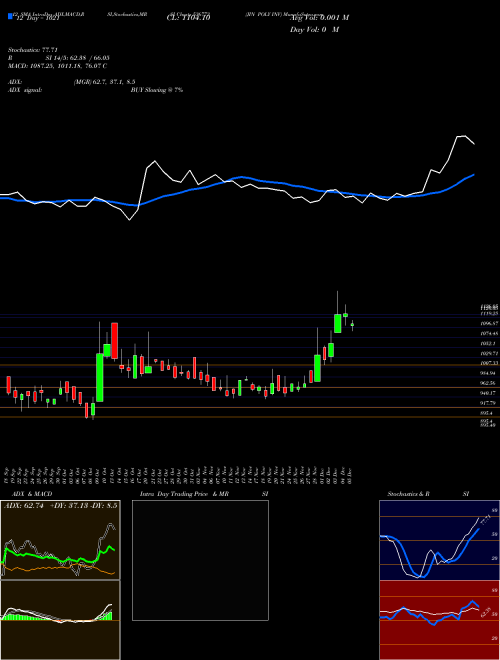Image resolution: width=500 pixels, height=660 pixels.
Task: Click the 917.79 price level label
Action: (x=490, y=403)
